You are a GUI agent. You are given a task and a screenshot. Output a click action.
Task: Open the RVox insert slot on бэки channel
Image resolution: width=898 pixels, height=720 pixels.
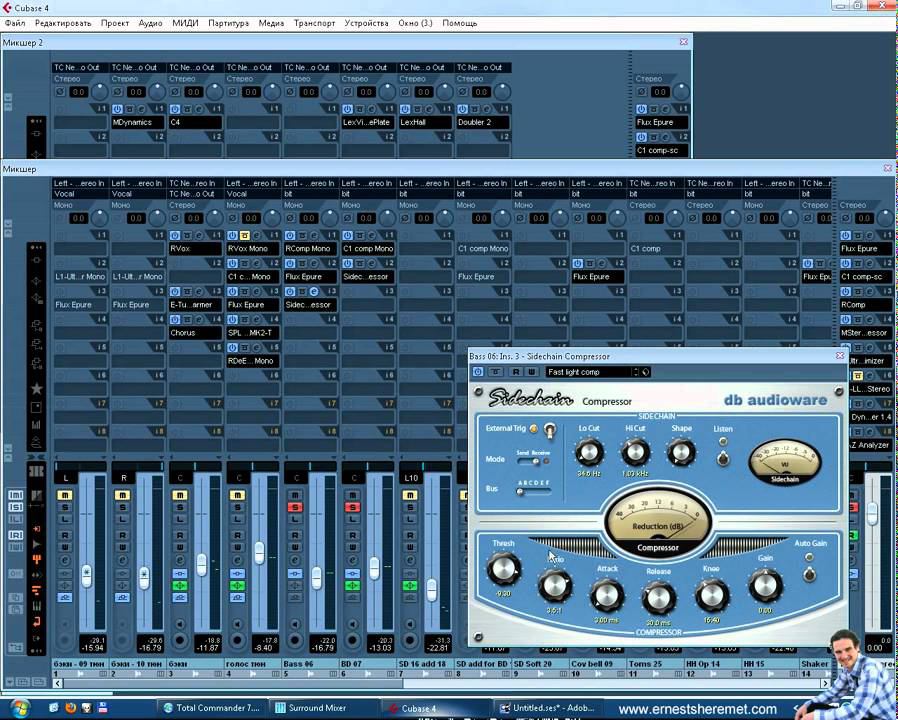click(x=195, y=249)
